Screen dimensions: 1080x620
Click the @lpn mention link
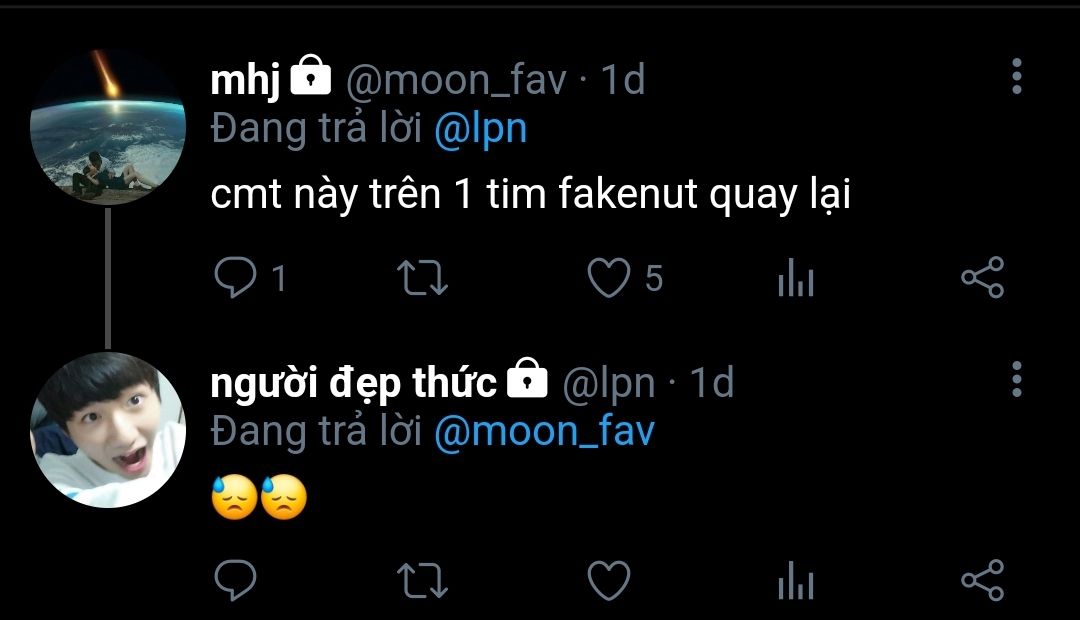point(480,129)
